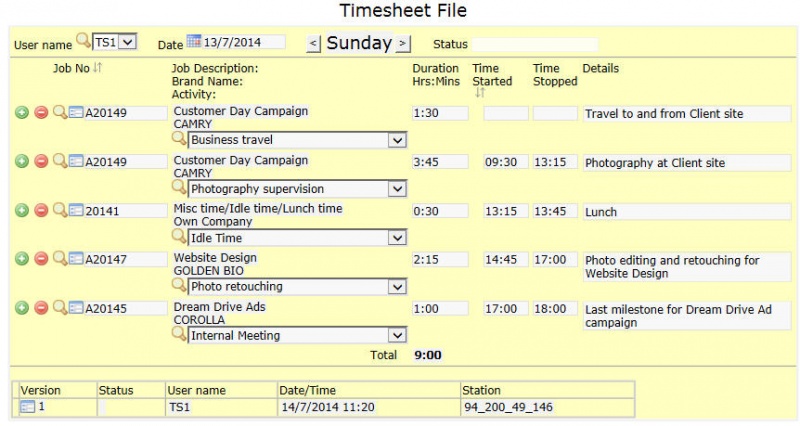Screen dimensions: 800x426
Task: Click duration field showing 3:45
Action: pyautogui.click(x=440, y=162)
